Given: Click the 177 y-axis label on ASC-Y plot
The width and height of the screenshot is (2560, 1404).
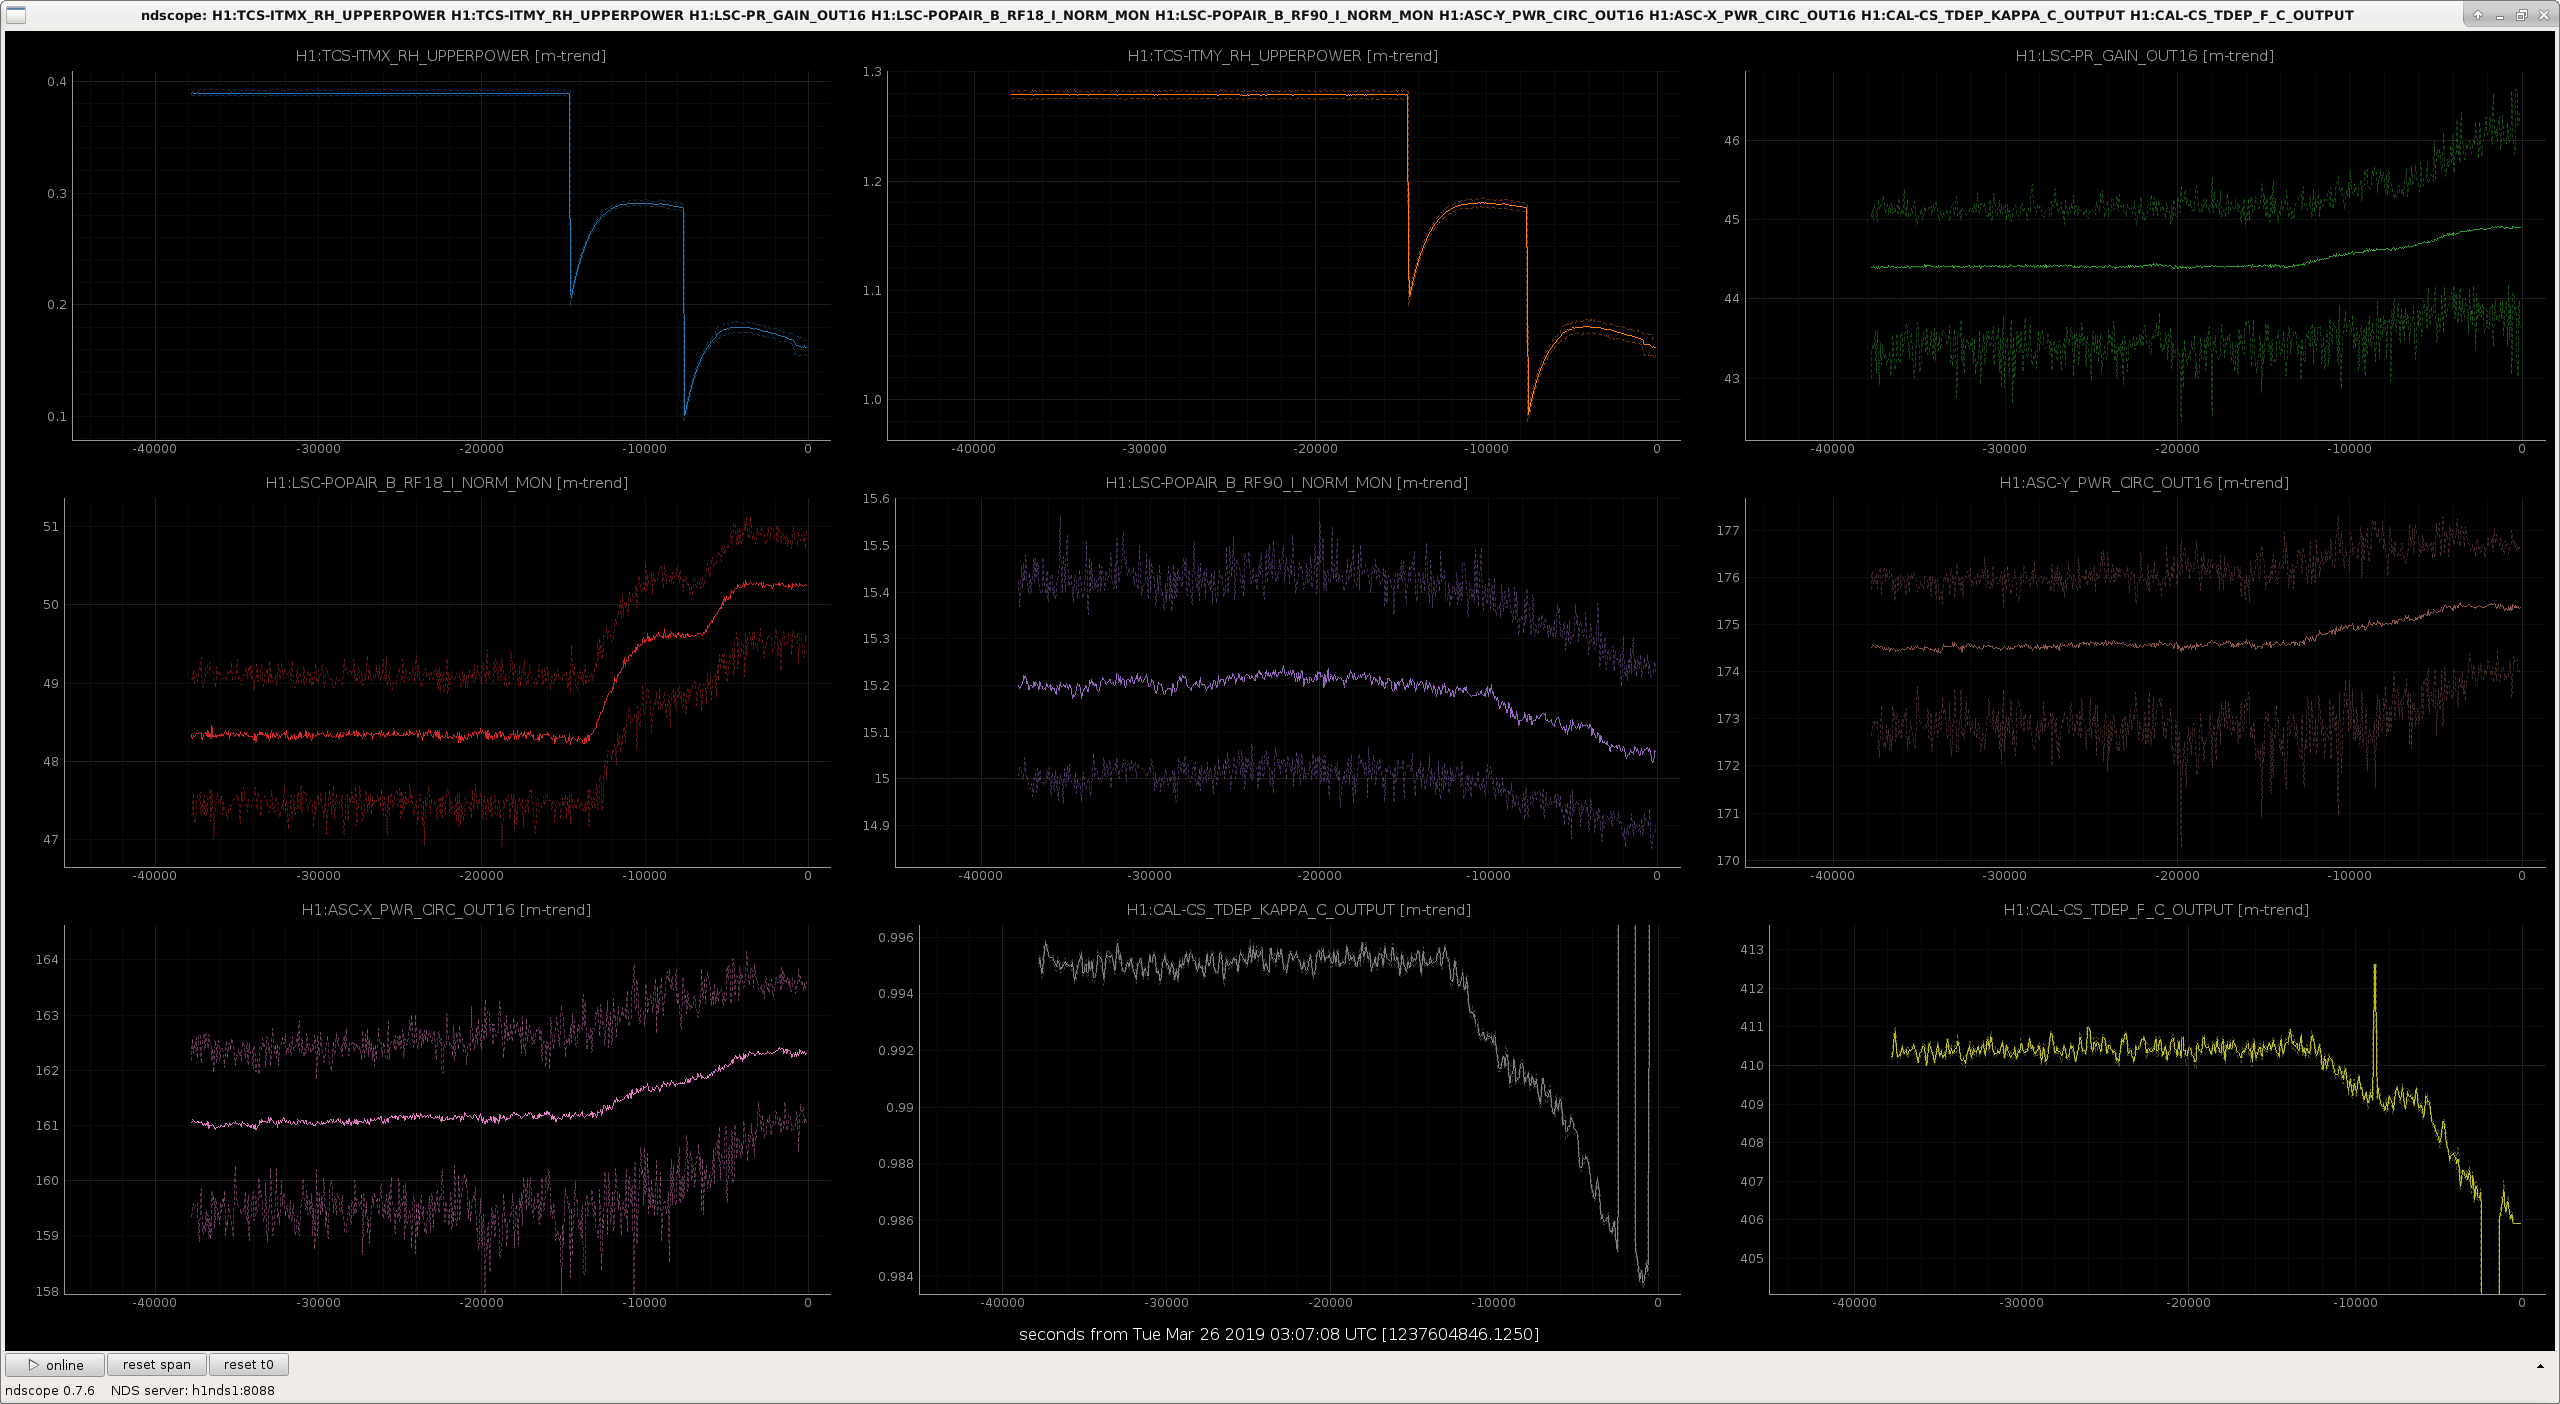Looking at the screenshot, I should (x=1728, y=531).
